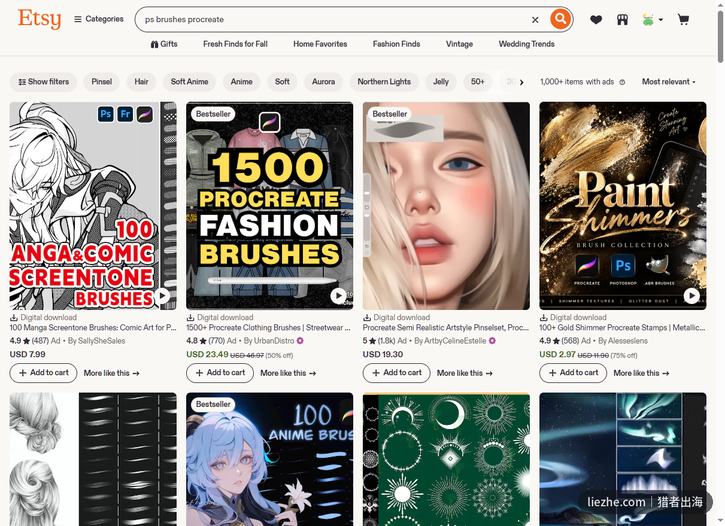Open Favorites heart icon
Viewport: 725px width, 526px height.
(596, 19)
